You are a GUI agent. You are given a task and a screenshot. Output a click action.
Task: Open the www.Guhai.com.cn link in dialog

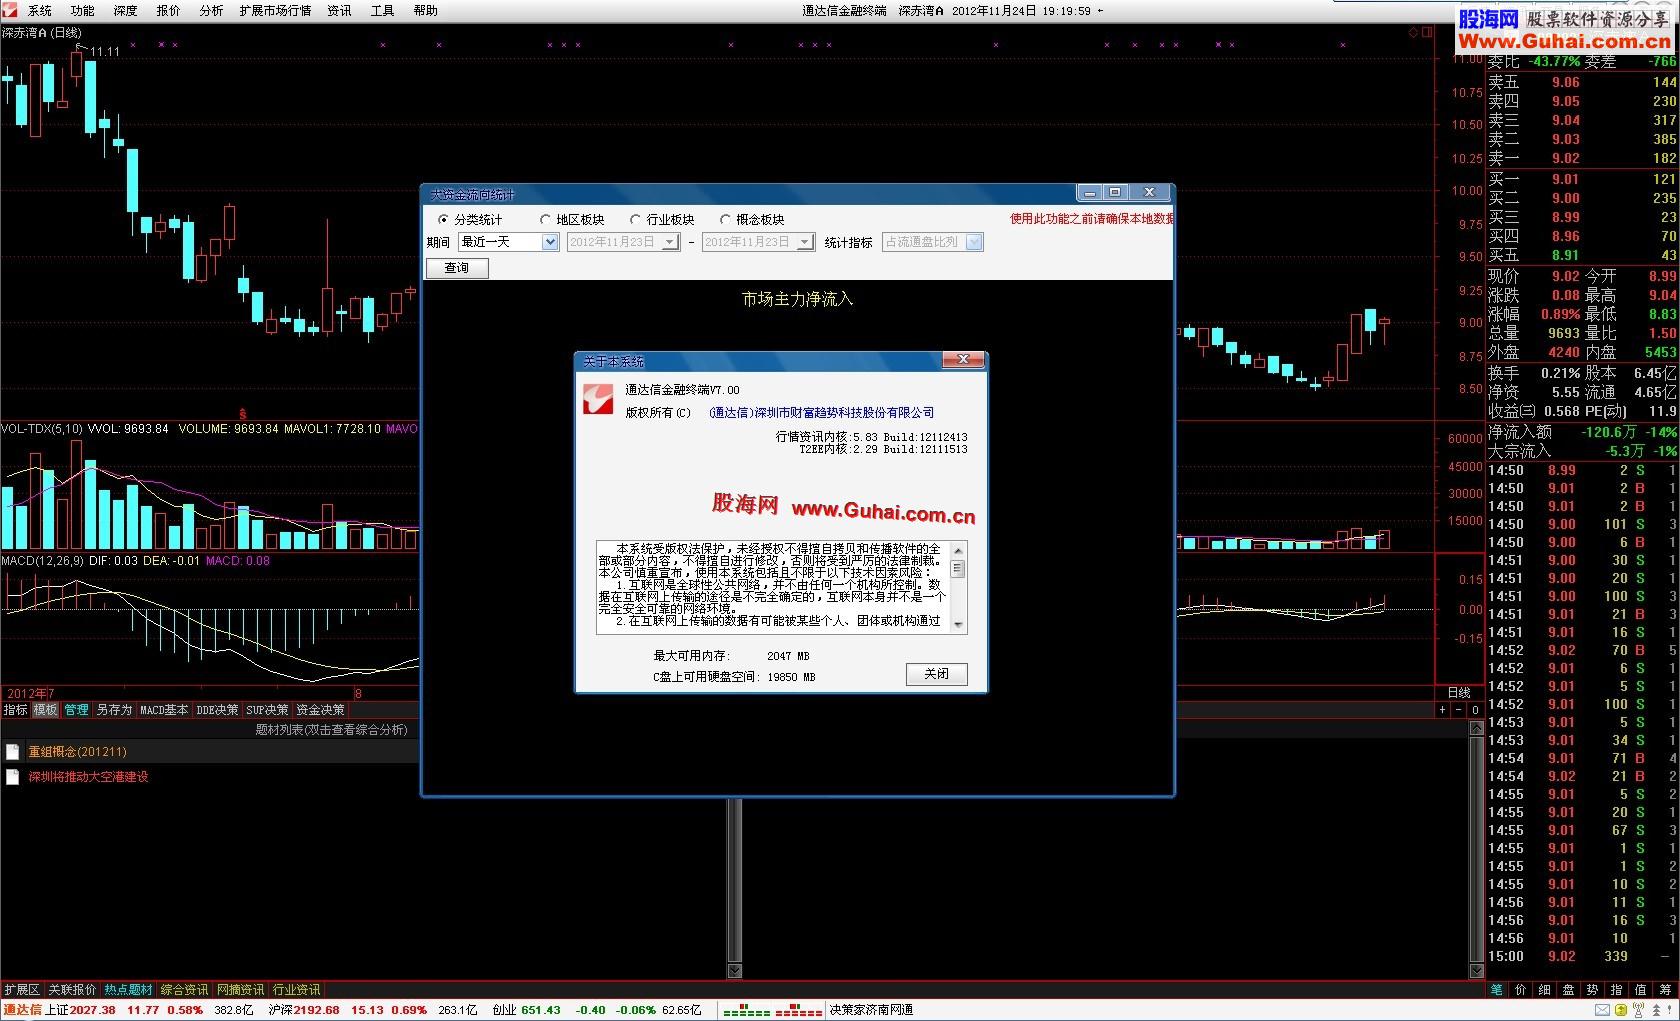883,511
